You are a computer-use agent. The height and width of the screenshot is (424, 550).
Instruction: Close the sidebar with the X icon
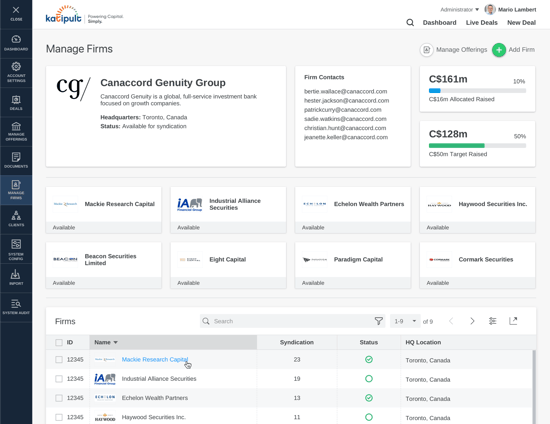16,13
